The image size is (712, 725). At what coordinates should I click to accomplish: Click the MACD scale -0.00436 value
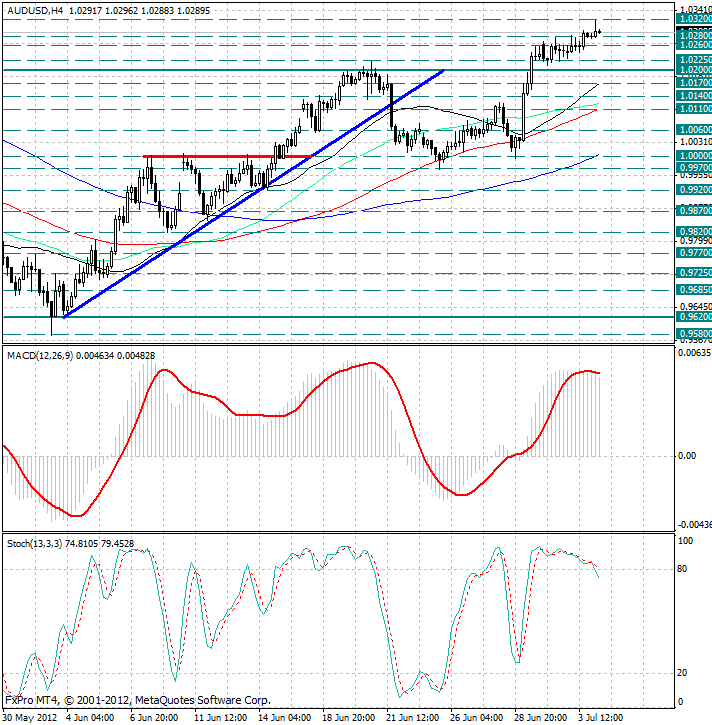pos(694,525)
